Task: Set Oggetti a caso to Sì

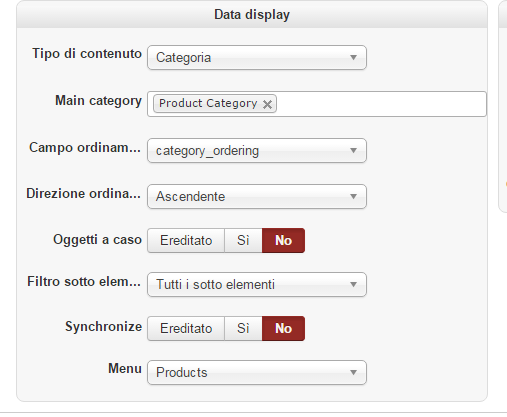Action: tap(243, 240)
